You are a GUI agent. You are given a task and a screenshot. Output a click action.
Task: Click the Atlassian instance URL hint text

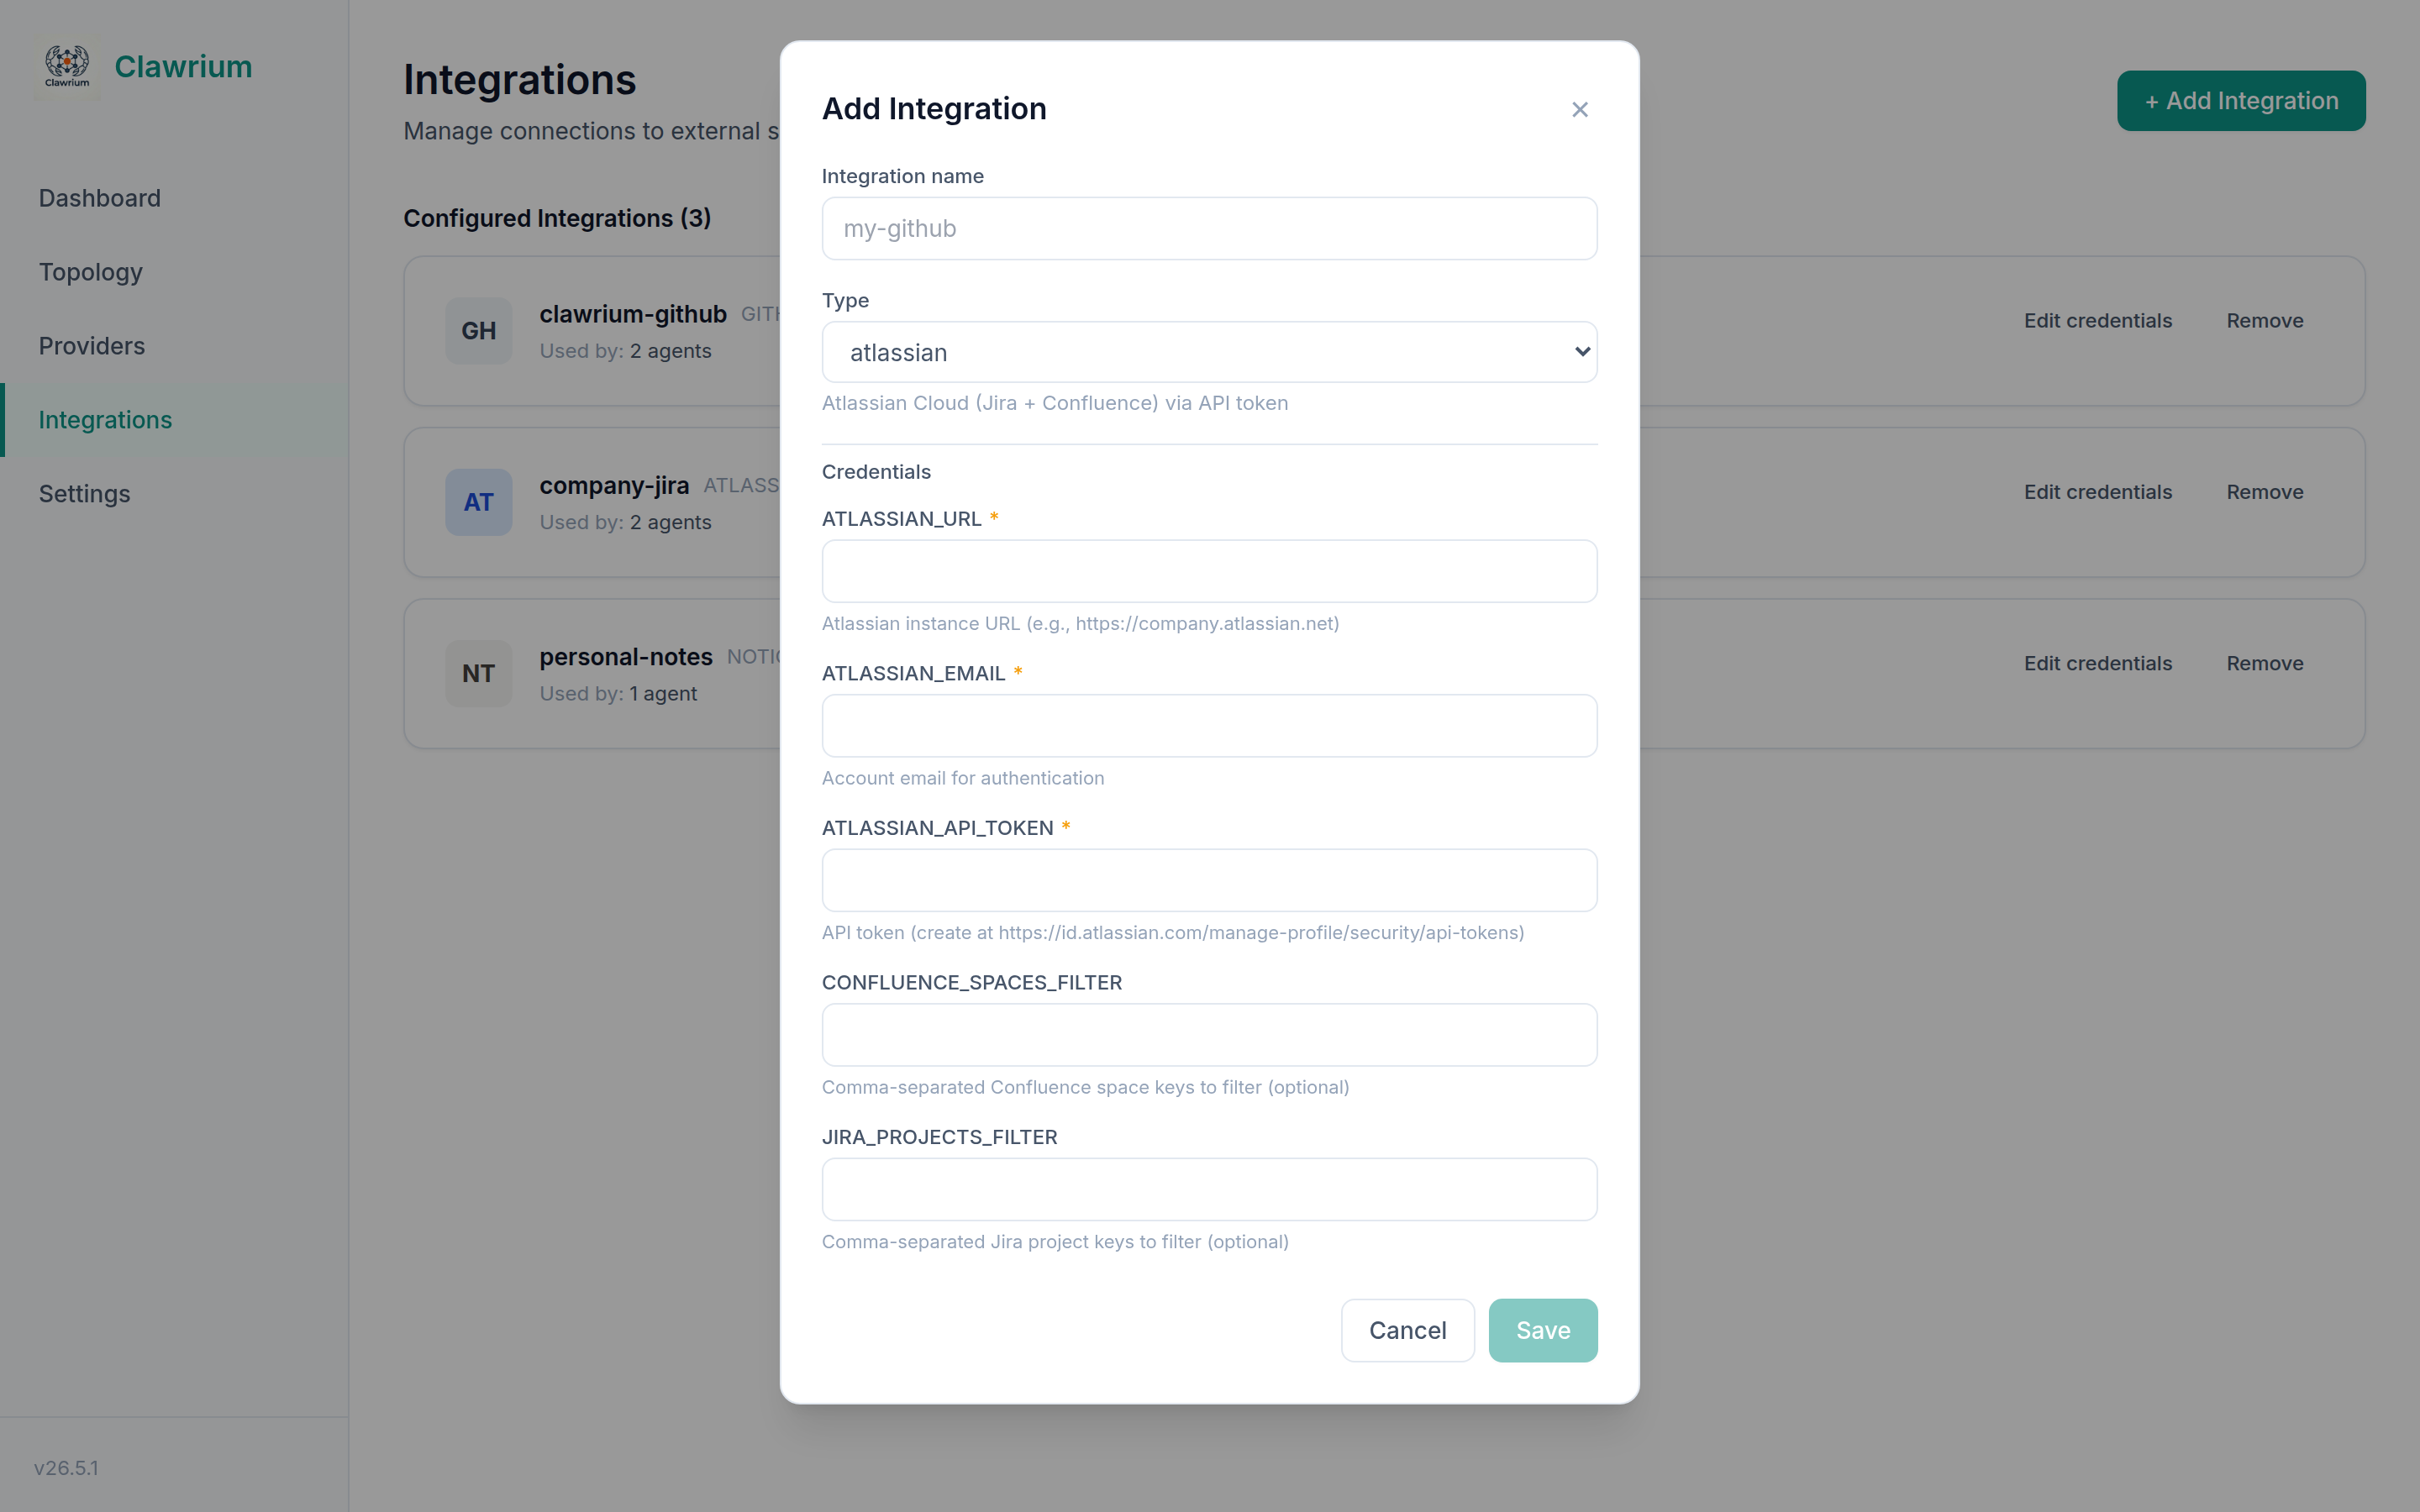1080,624
